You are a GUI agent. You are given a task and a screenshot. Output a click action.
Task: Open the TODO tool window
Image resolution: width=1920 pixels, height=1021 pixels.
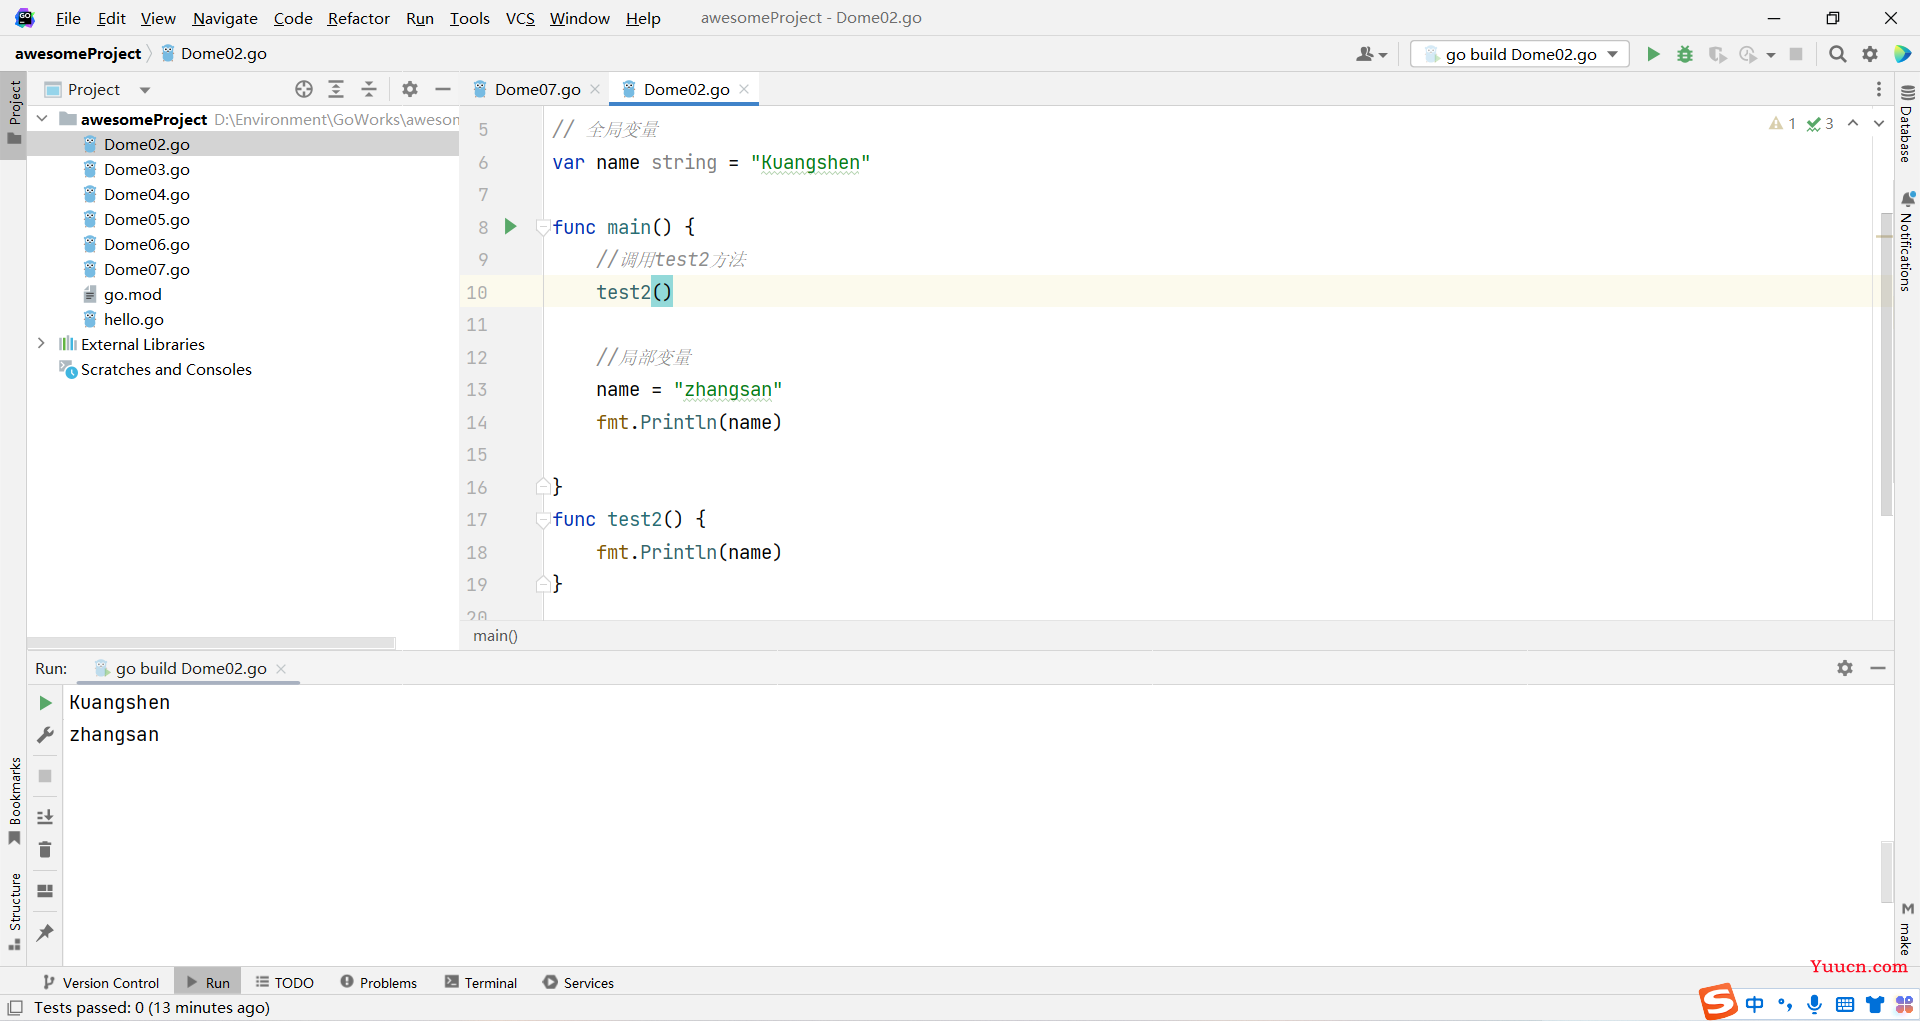click(285, 983)
